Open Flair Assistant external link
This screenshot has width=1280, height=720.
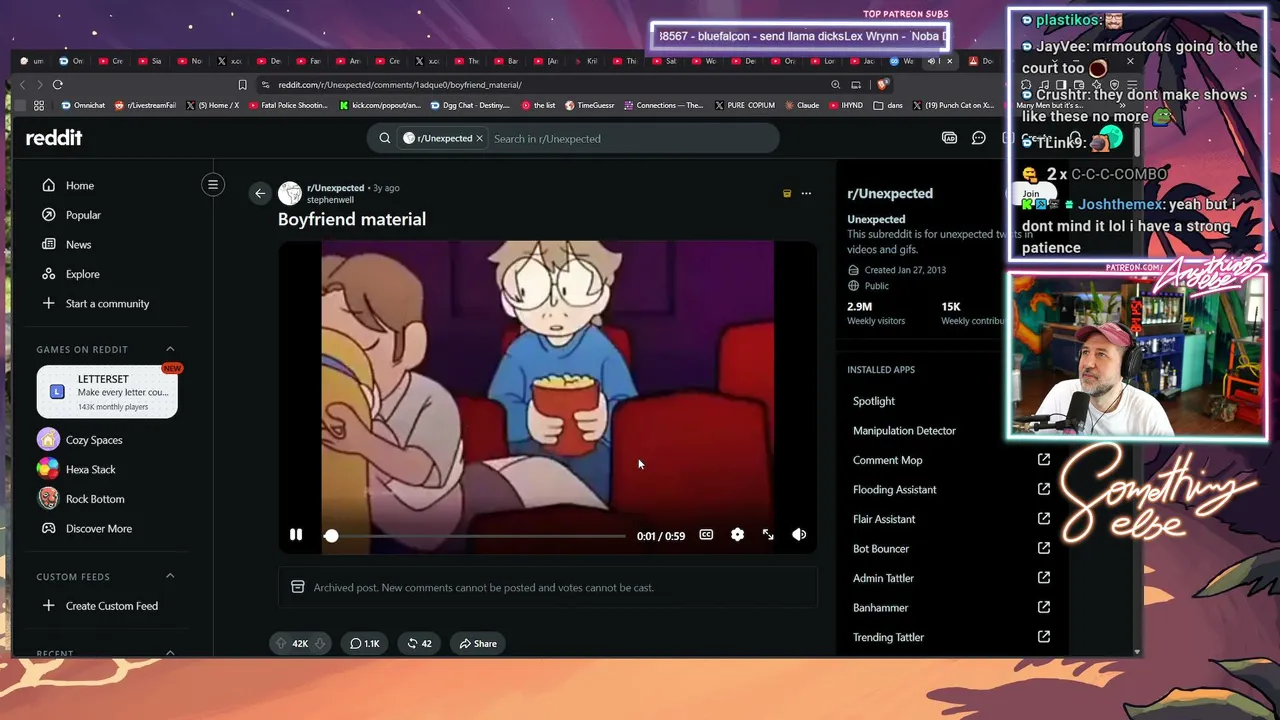[x=1044, y=519]
